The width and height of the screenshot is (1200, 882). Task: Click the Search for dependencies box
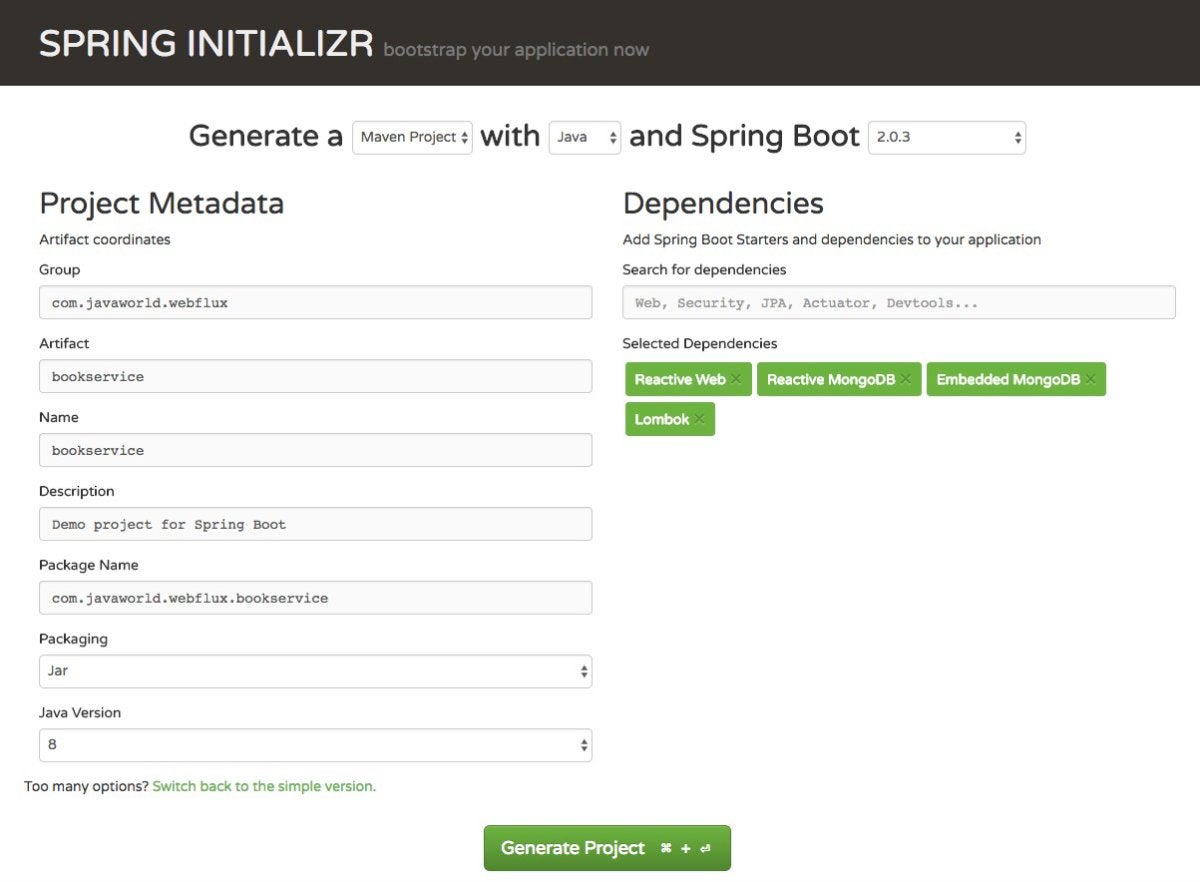pyautogui.click(x=899, y=302)
